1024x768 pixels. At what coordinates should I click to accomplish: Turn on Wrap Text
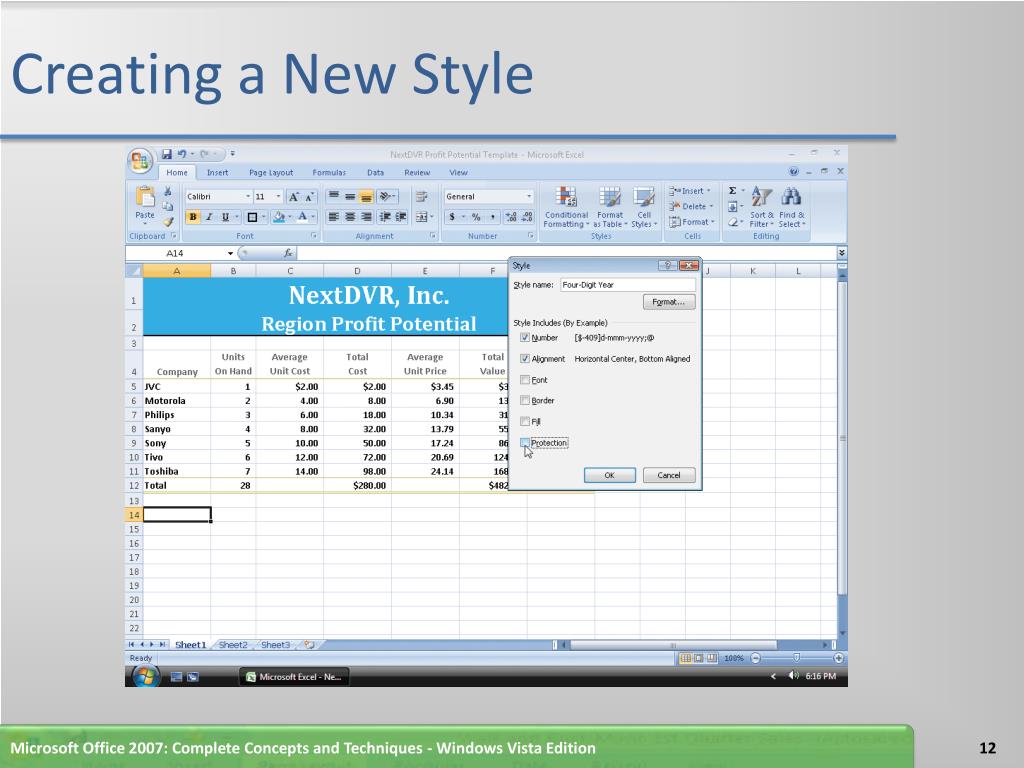421,197
